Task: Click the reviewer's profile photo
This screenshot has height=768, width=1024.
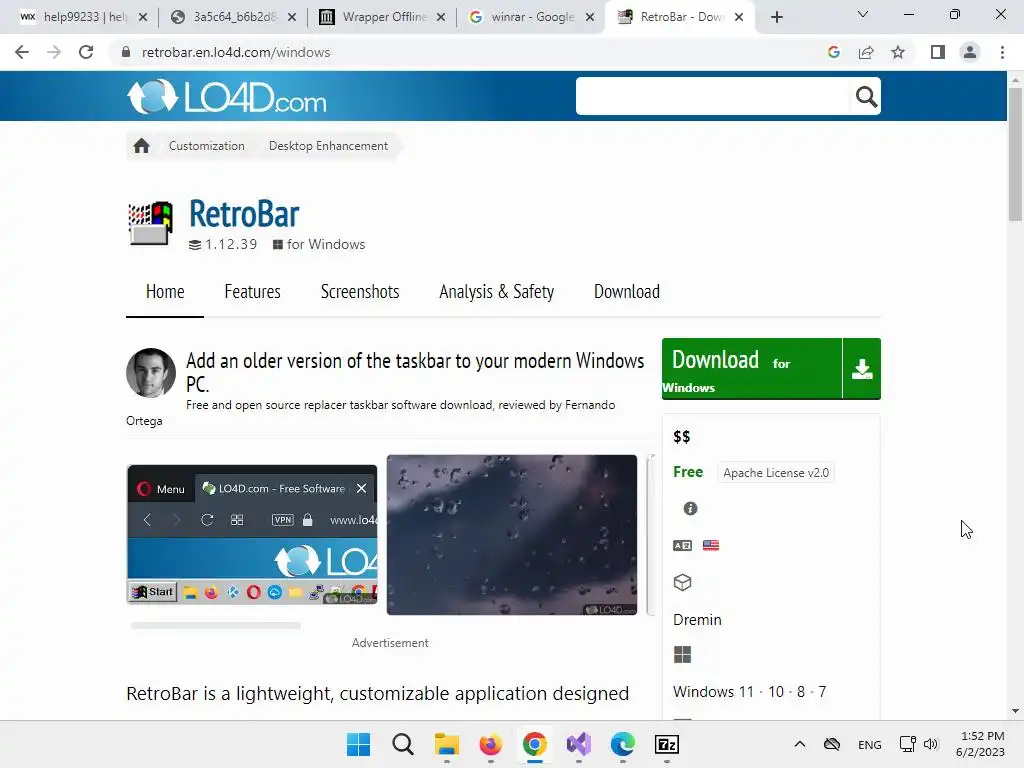Action: [x=151, y=372]
